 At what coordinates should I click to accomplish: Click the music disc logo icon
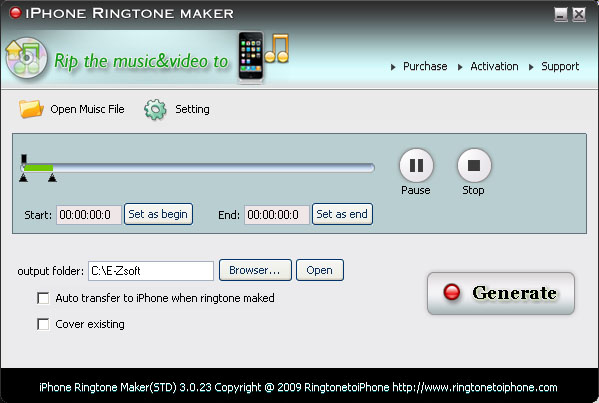26,58
